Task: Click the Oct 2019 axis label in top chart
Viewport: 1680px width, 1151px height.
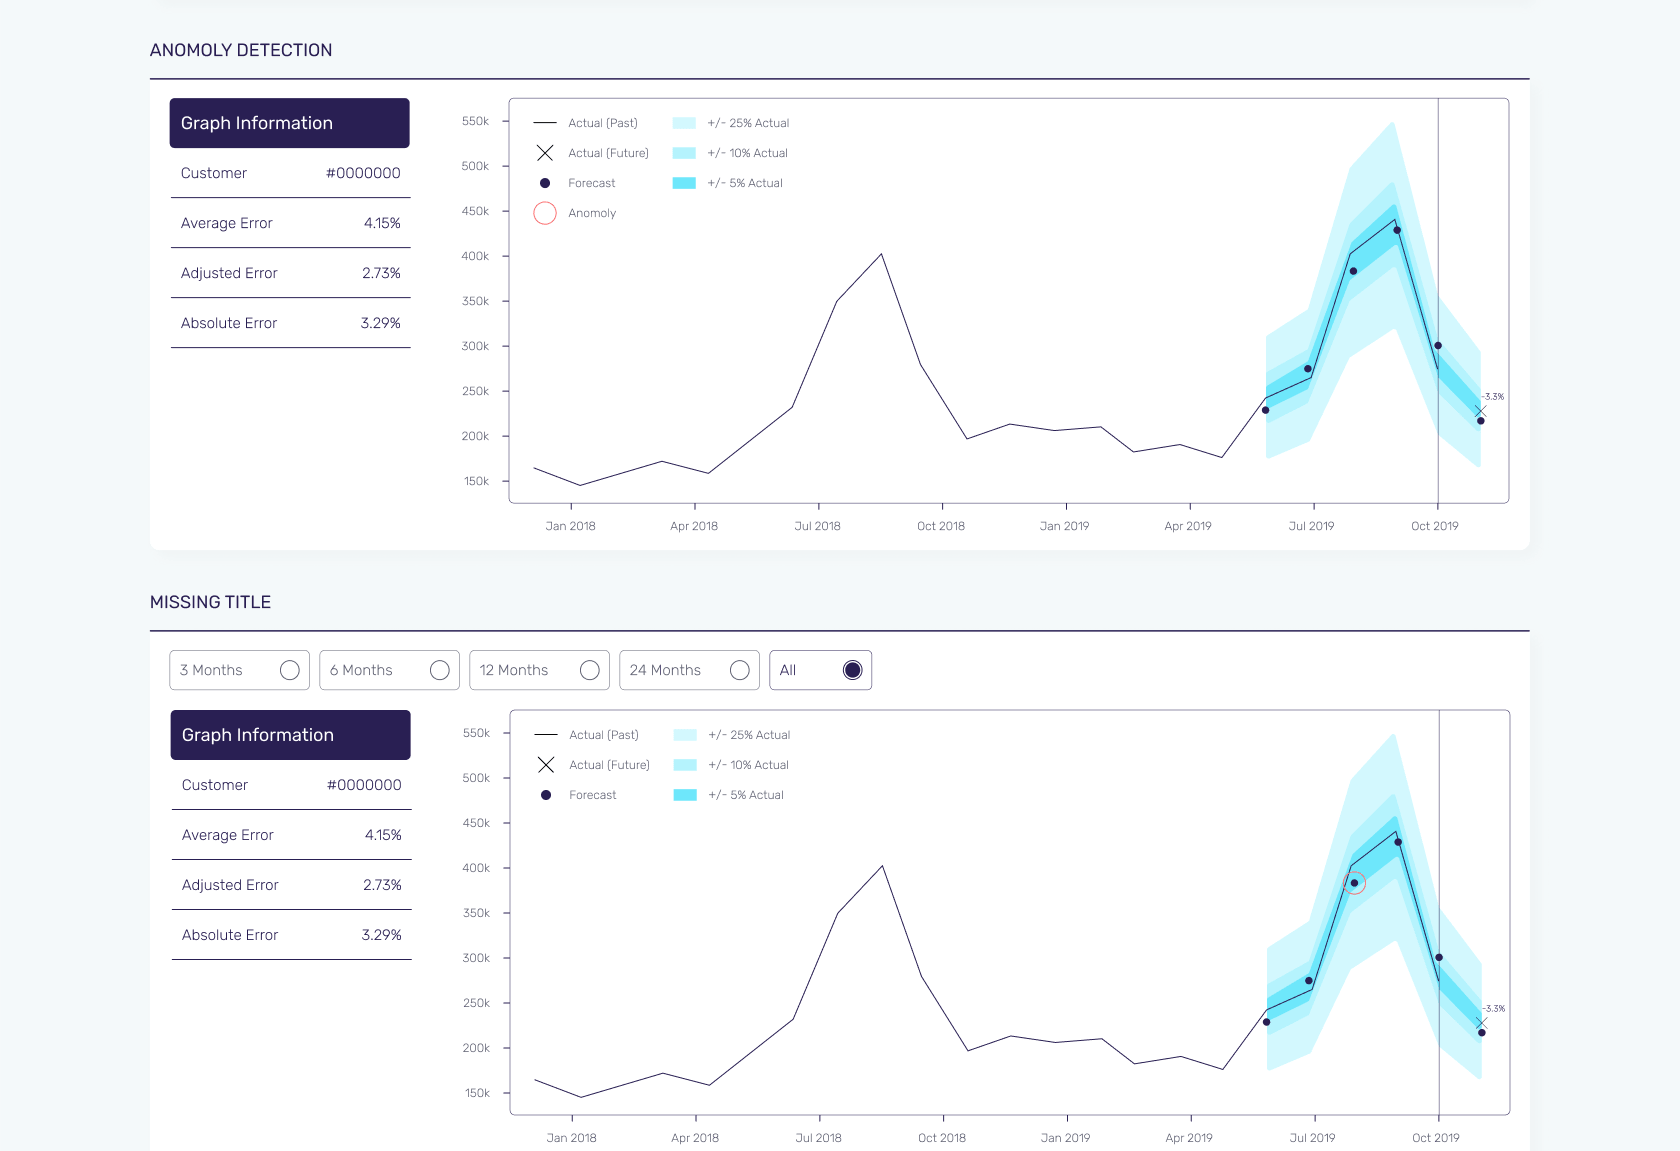Action: coord(1435,526)
